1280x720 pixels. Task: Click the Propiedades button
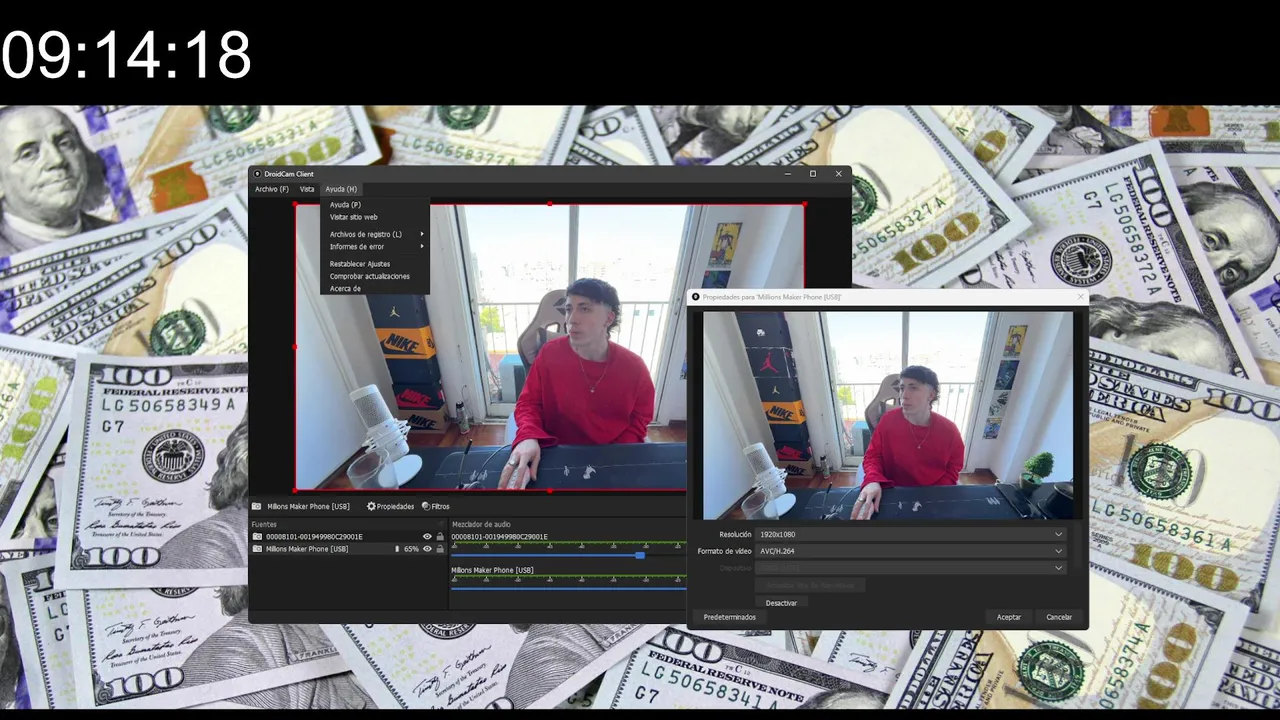pos(390,506)
